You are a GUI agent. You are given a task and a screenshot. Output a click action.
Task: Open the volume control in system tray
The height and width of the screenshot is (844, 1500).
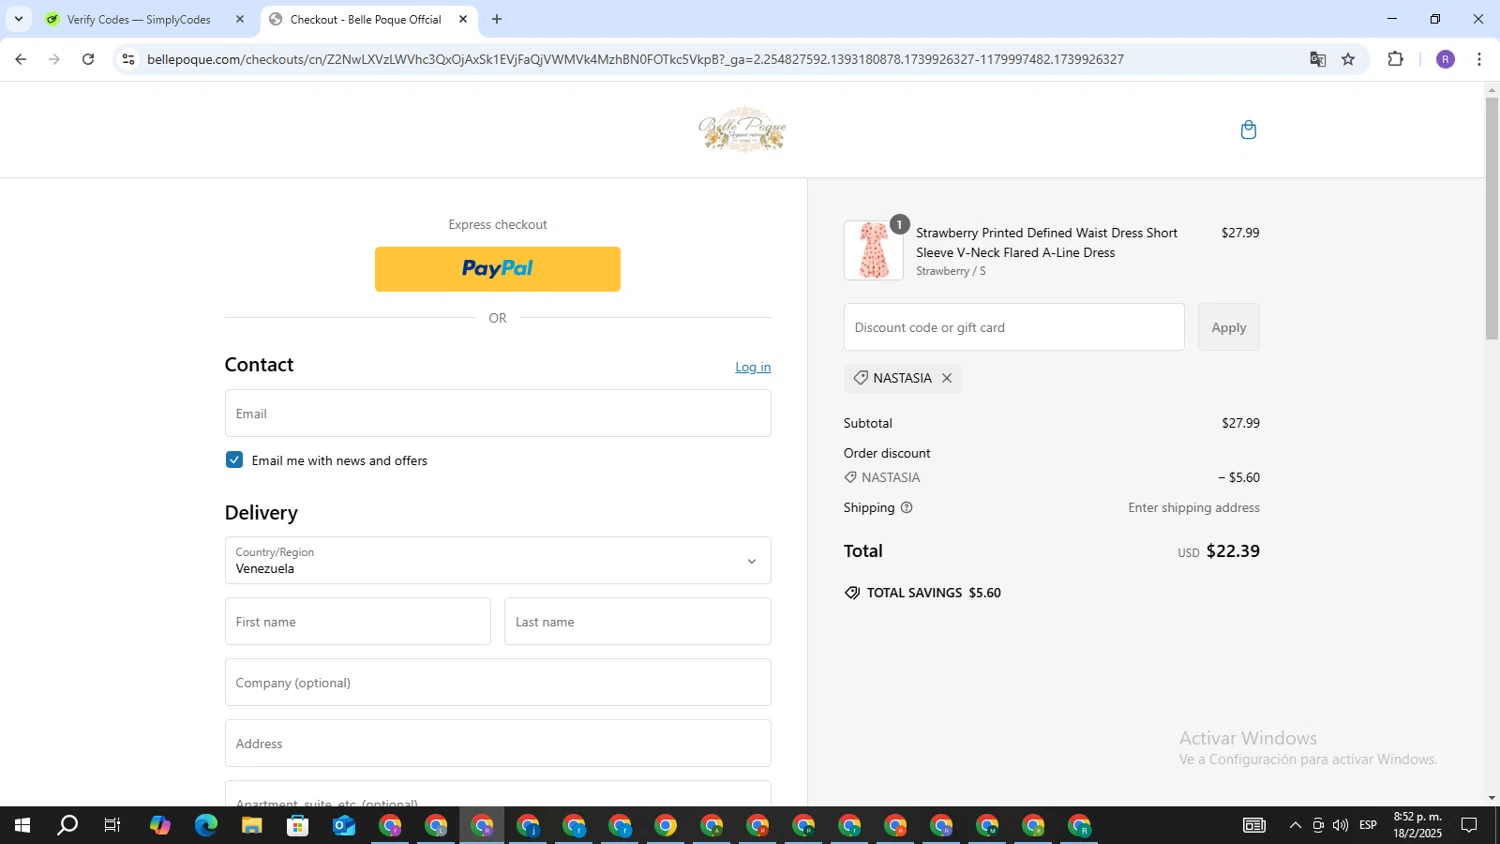1340,825
